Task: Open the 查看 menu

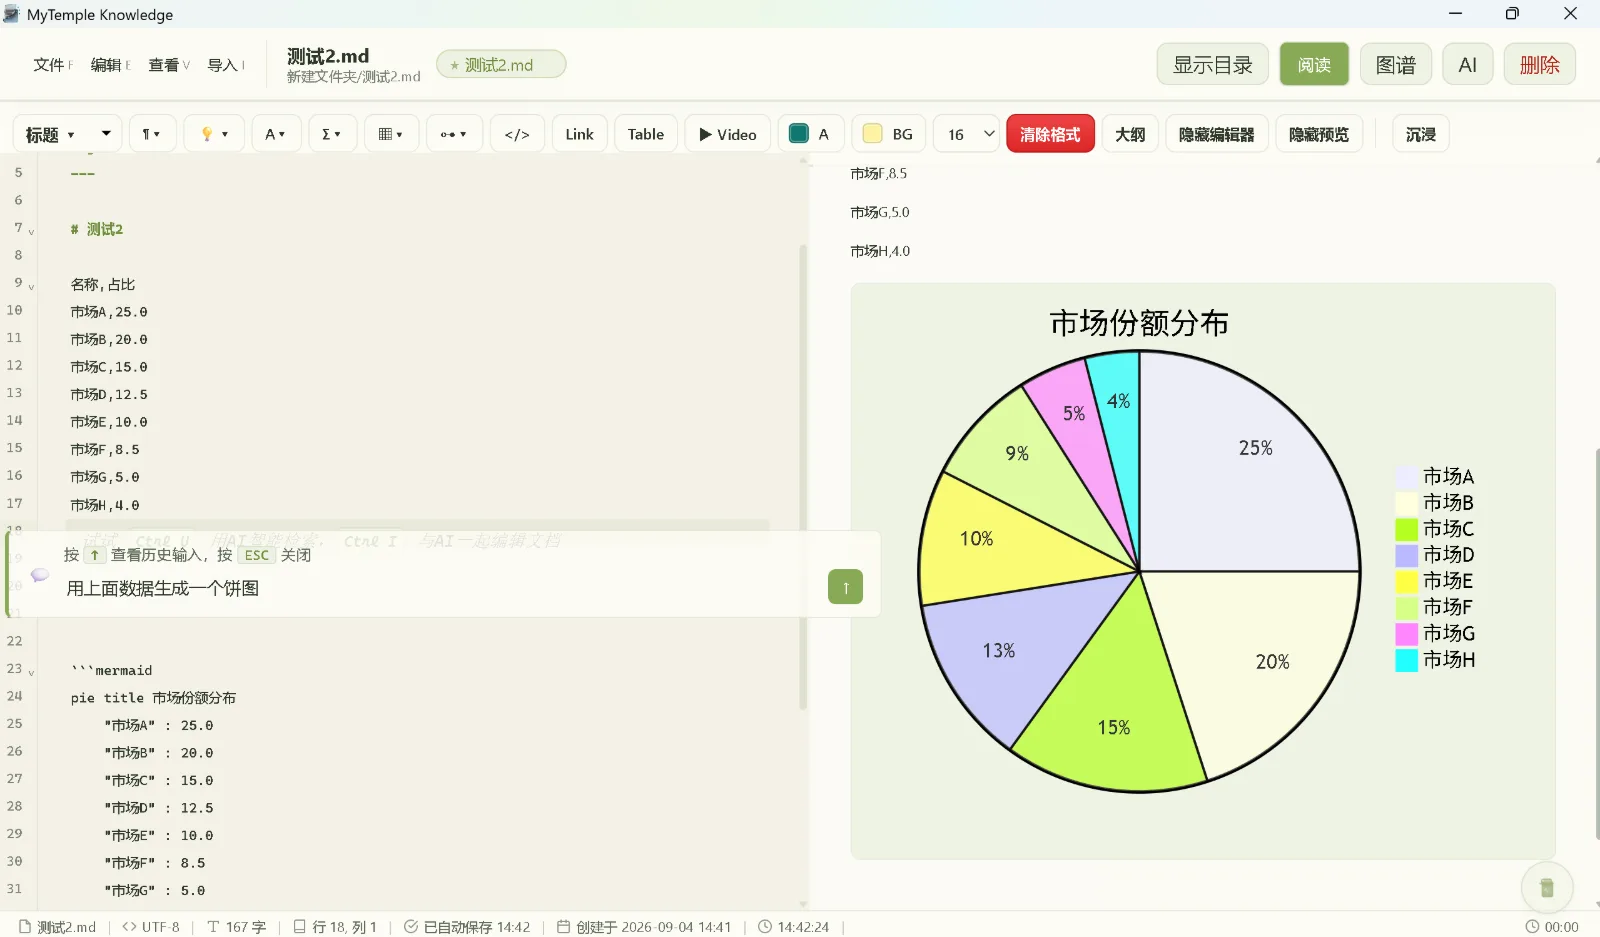Action: 169,65
